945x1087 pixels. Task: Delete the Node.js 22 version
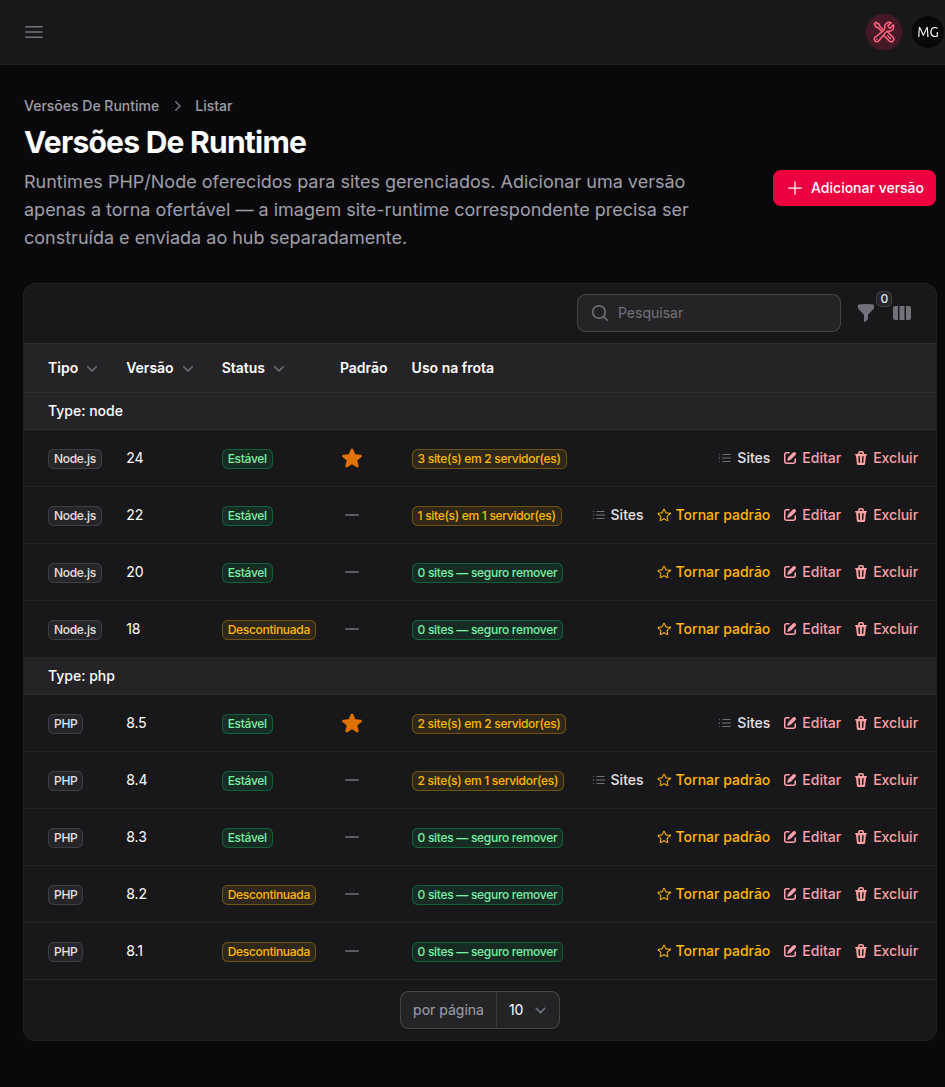point(886,515)
